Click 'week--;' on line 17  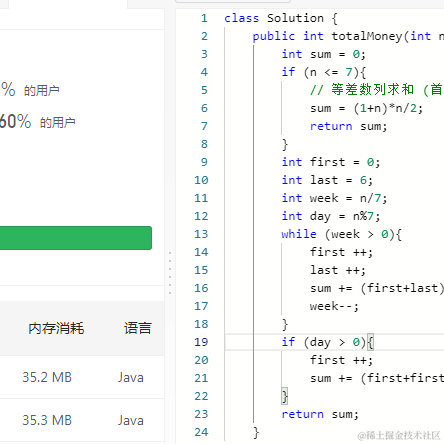(x=334, y=306)
